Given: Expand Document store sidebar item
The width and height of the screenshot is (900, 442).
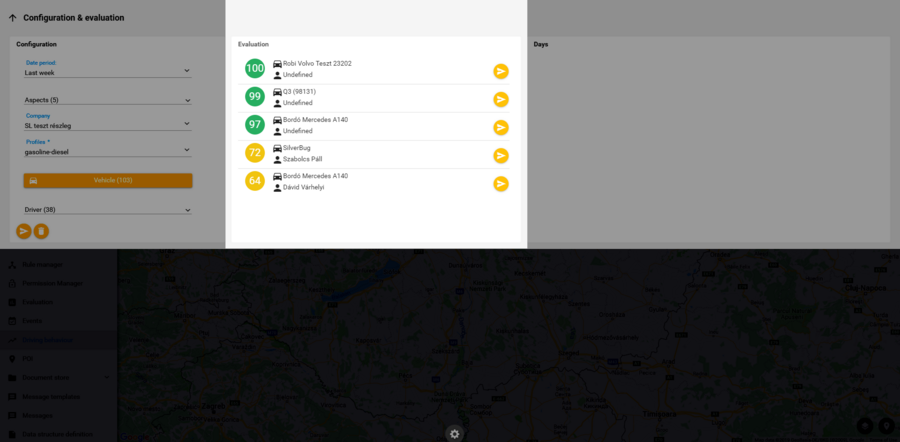Looking at the screenshot, I should pos(59,377).
